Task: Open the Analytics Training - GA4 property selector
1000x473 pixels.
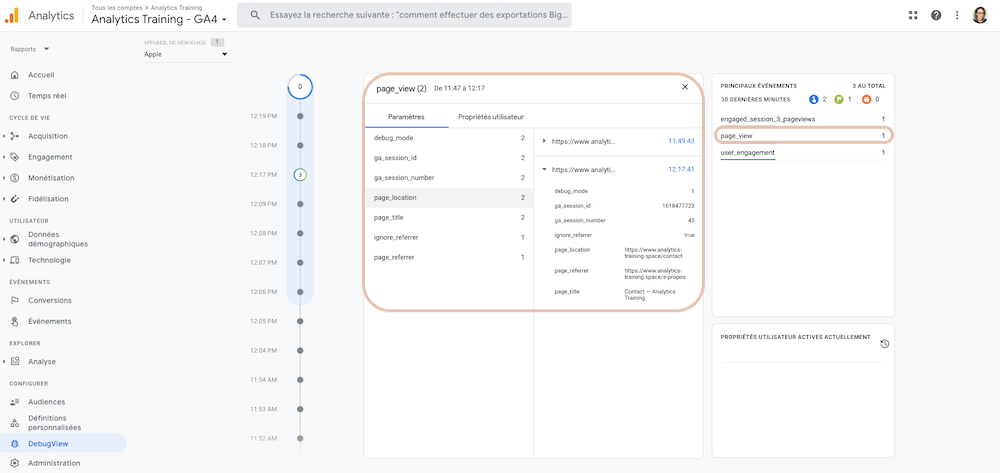Action: 159,19
